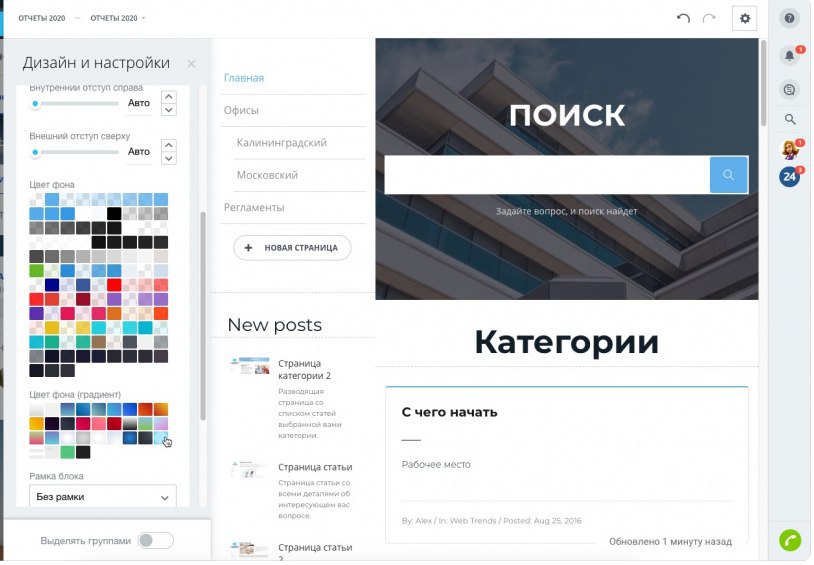This screenshot has width=814, height=565.
Task: Open the user avatar in right sidebar
Action: point(790,150)
